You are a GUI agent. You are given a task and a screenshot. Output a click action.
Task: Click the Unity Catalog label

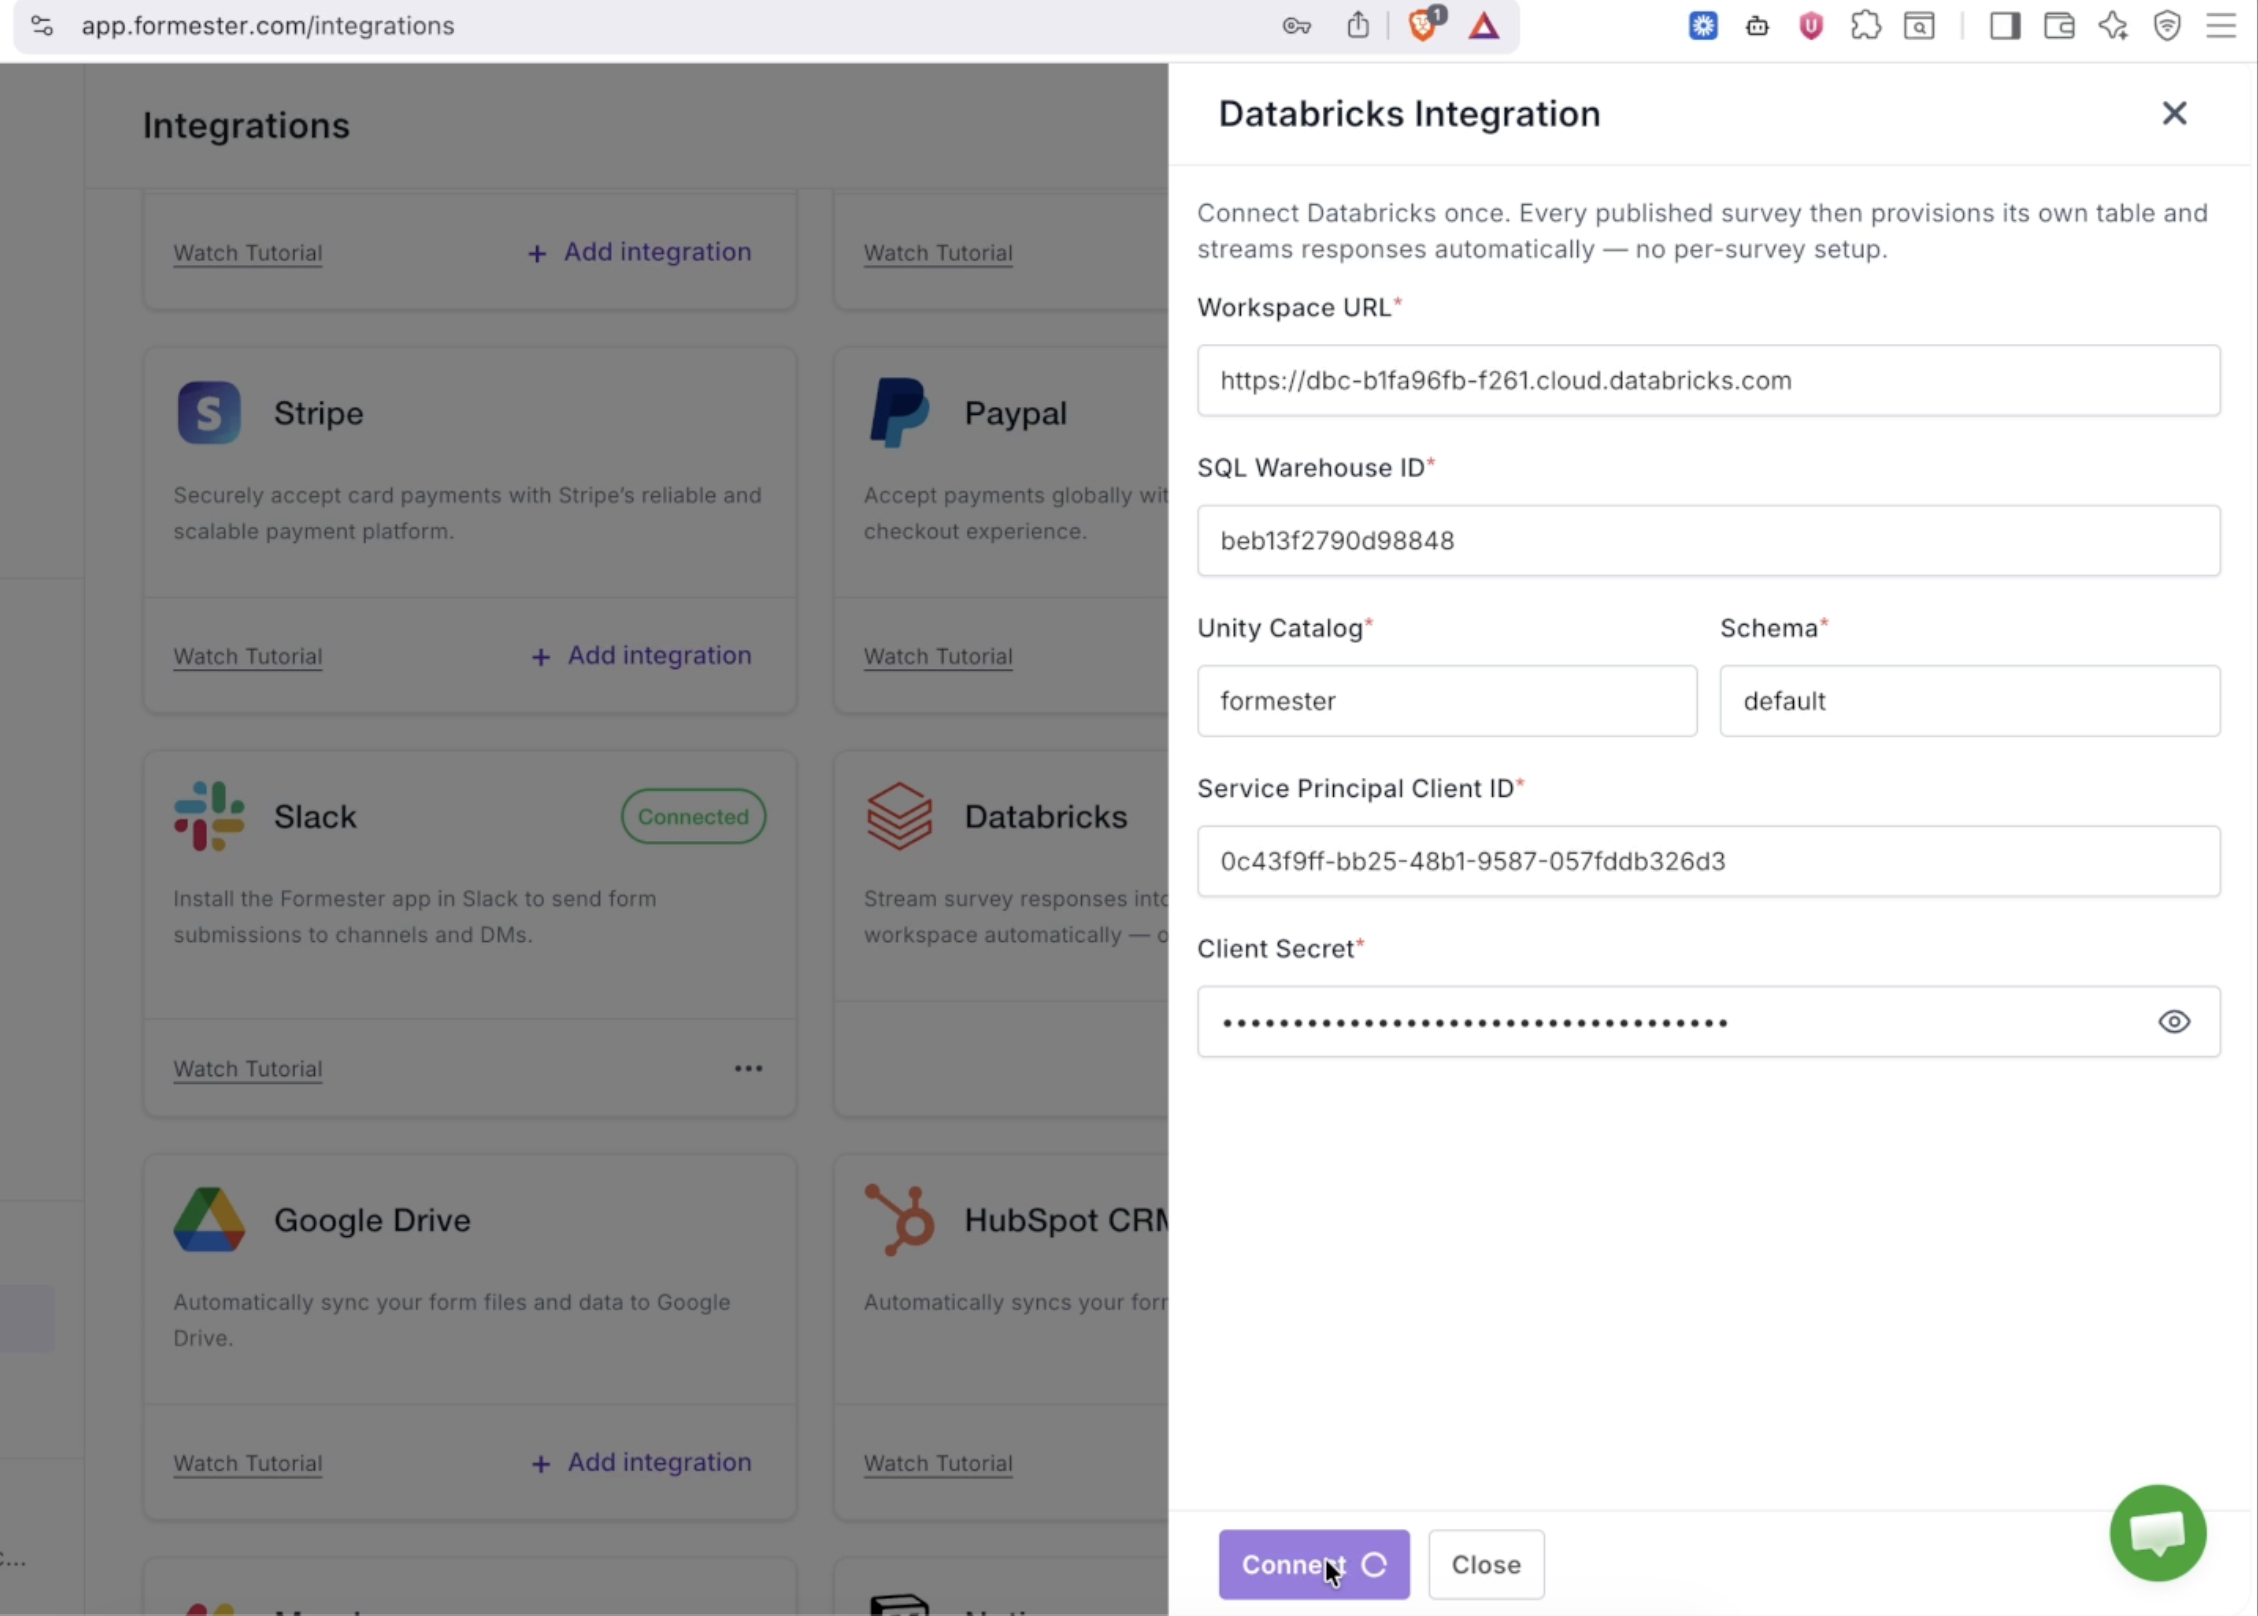tap(1280, 628)
